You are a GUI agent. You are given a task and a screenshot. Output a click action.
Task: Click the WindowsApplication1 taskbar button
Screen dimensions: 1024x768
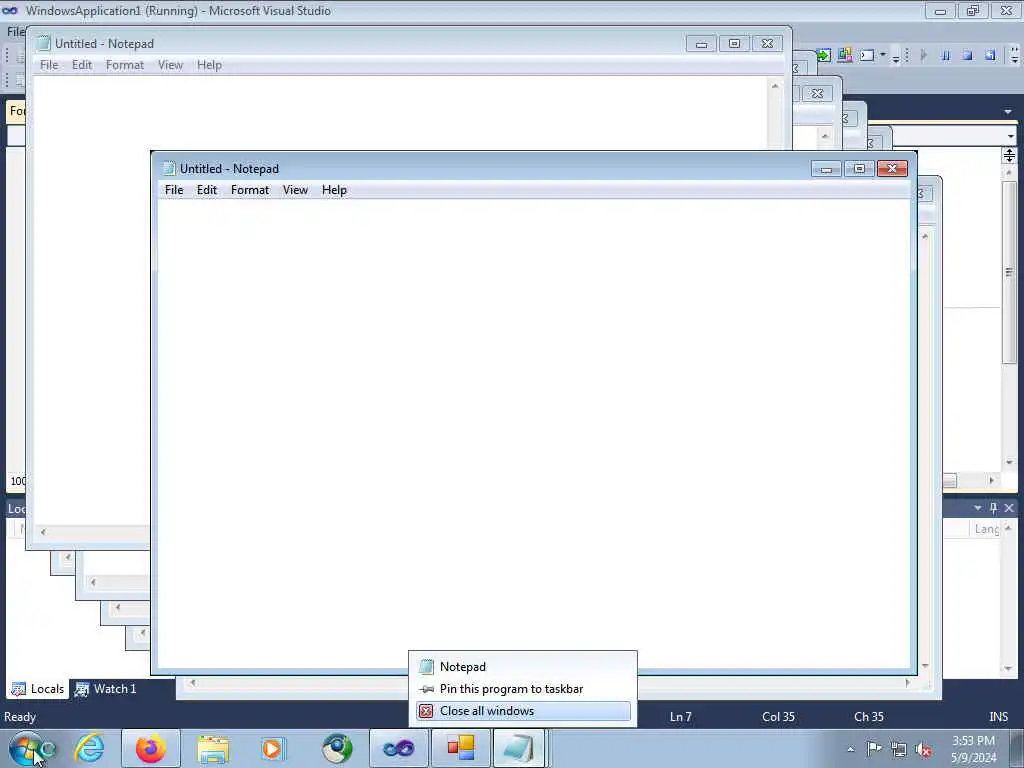(x=460, y=748)
